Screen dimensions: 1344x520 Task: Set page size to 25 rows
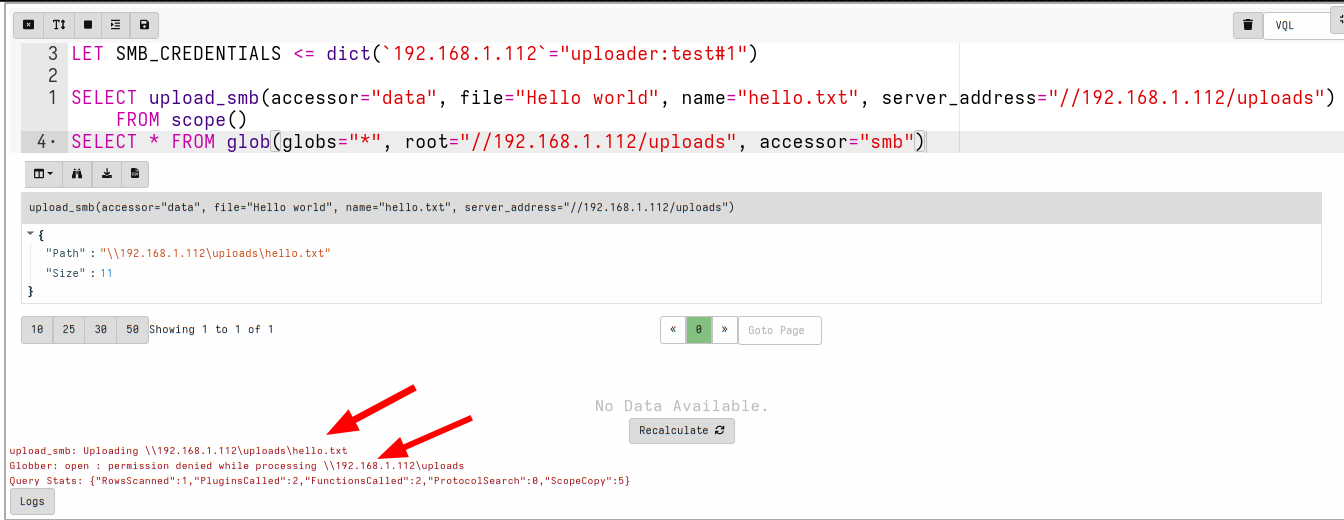(x=69, y=330)
